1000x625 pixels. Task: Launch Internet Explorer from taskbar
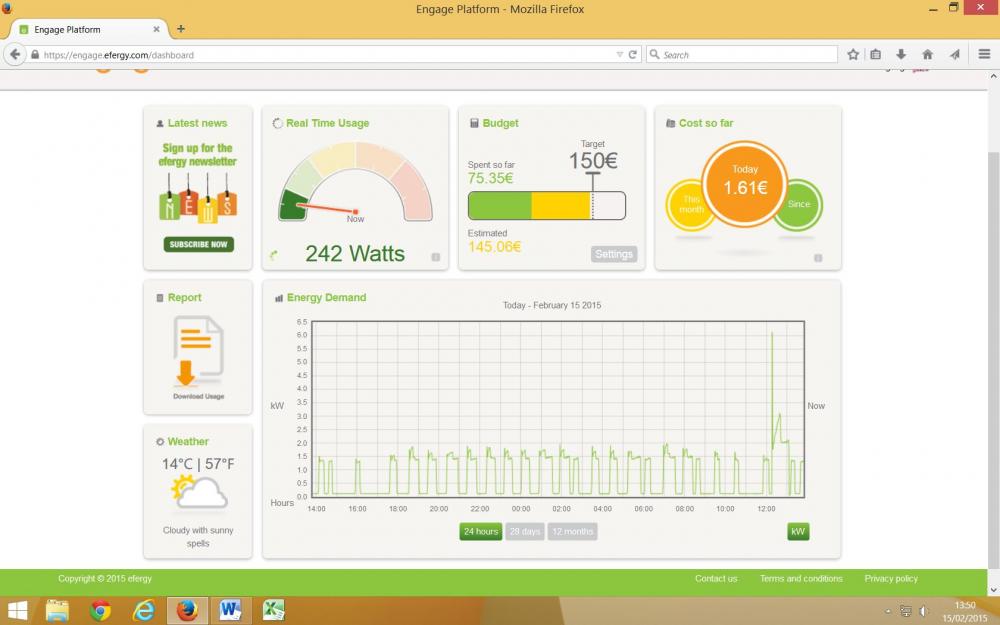click(143, 610)
